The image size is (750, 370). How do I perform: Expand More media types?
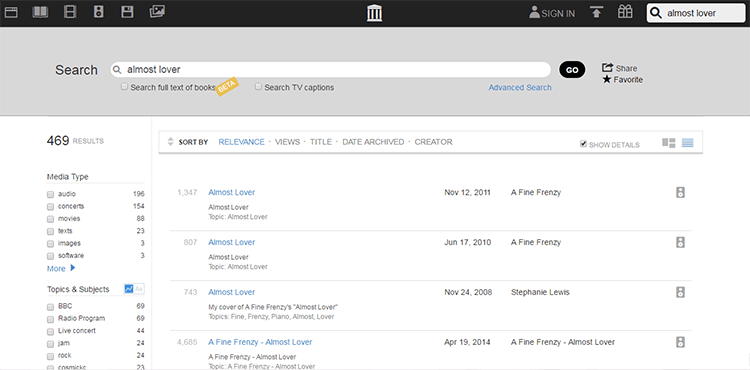click(x=61, y=268)
